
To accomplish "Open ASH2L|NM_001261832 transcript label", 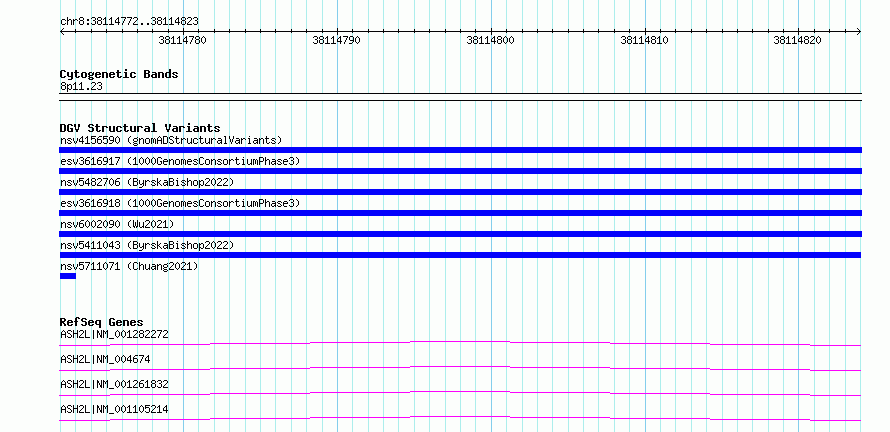I will [114, 384].
